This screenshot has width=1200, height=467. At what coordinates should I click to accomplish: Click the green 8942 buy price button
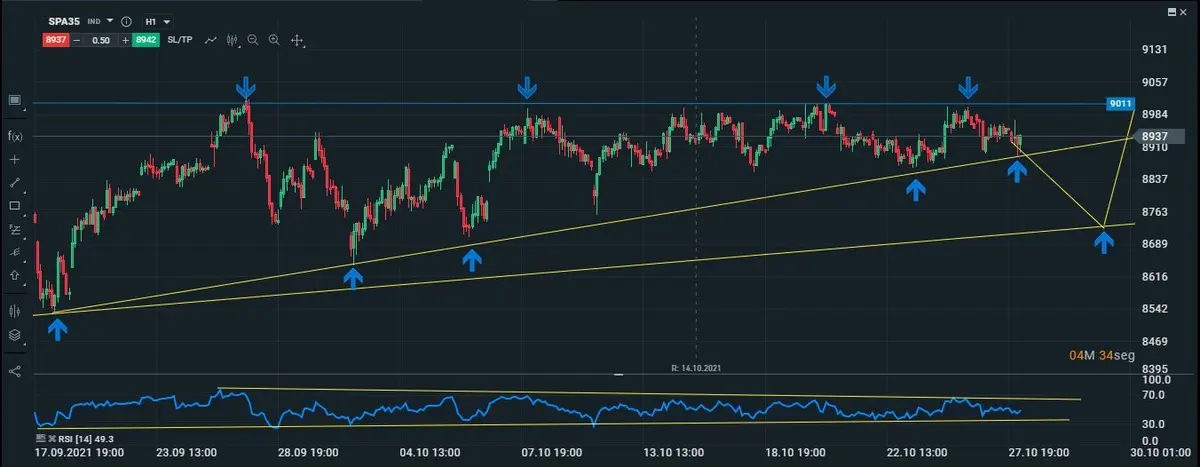(x=148, y=40)
